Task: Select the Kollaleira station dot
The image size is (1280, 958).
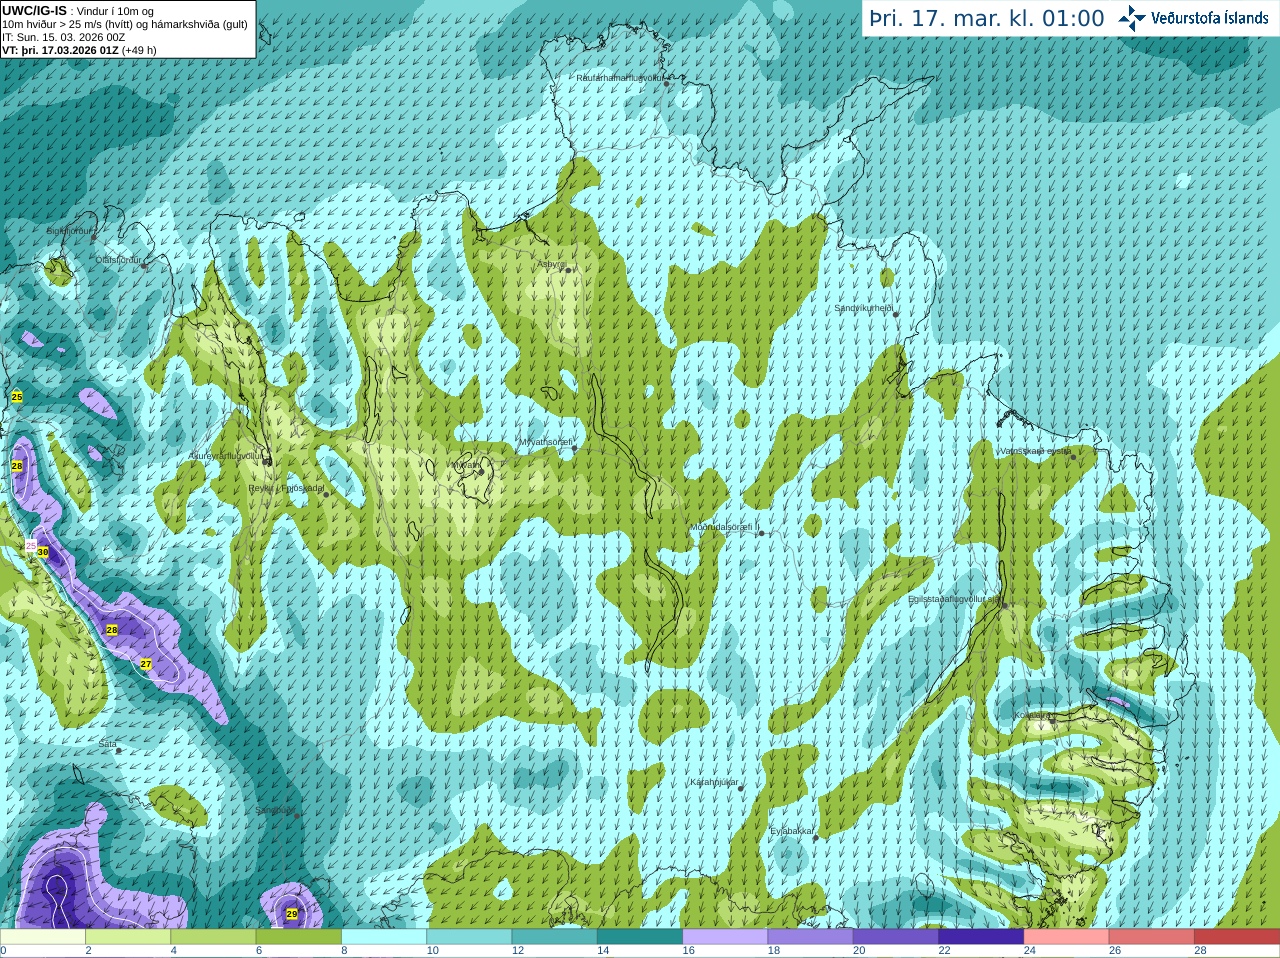Action: 1052,720
